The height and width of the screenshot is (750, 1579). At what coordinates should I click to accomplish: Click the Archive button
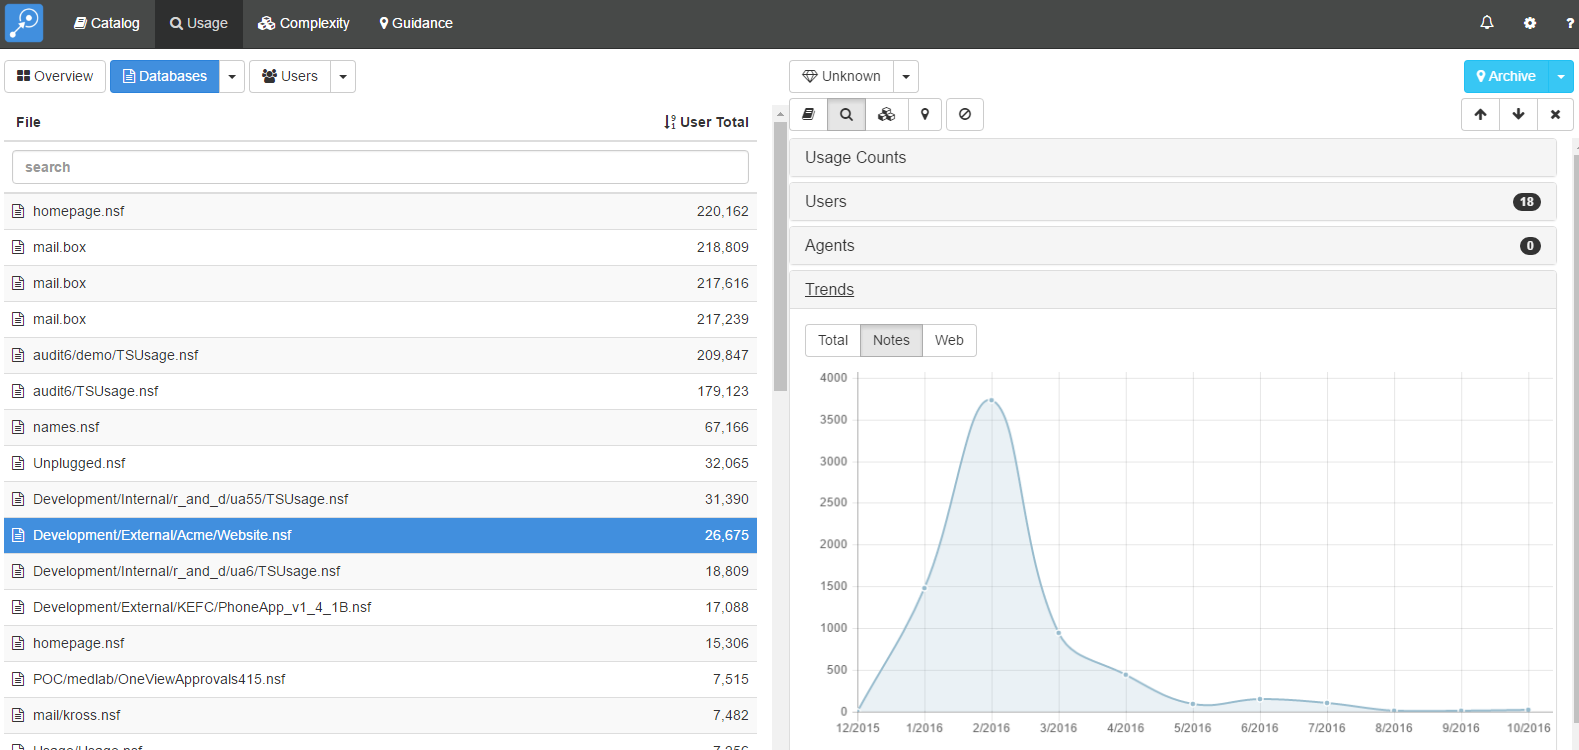point(1506,77)
